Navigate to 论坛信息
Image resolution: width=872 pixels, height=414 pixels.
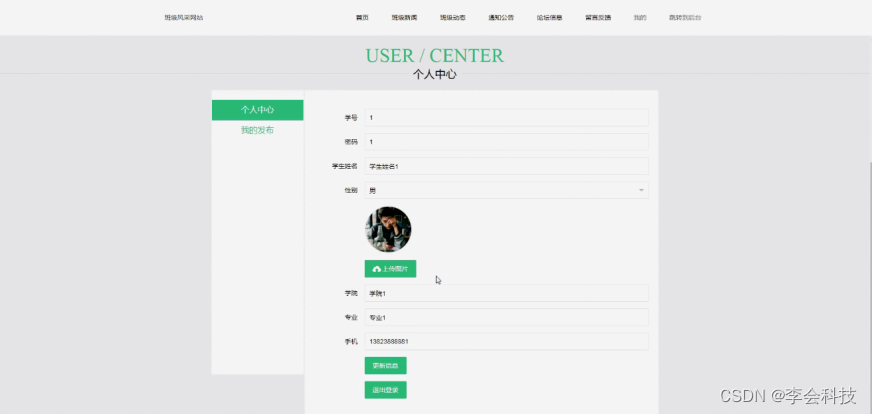pyautogui.click(x=549, y=18)
